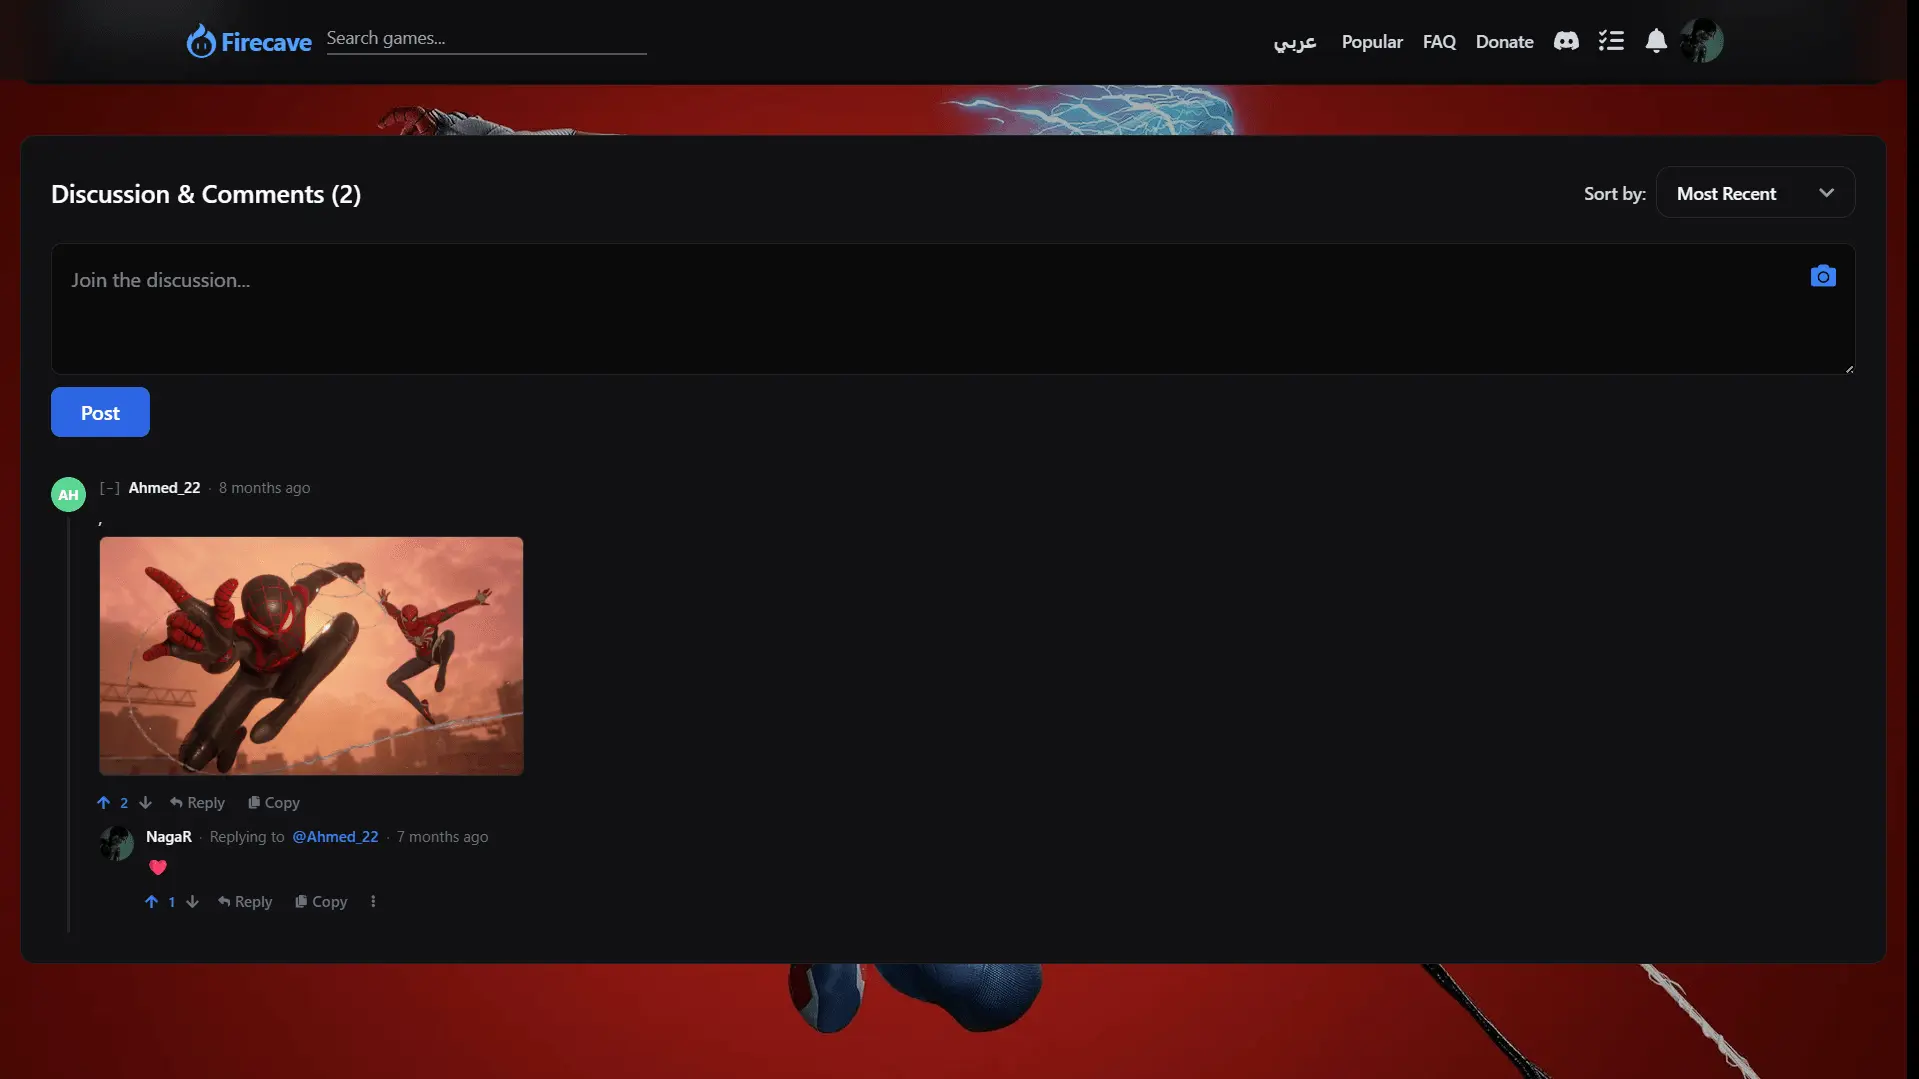Copy NagaR's reply
The image size is (1919, 1079).
pyautogui.click(x=321, y=902)
